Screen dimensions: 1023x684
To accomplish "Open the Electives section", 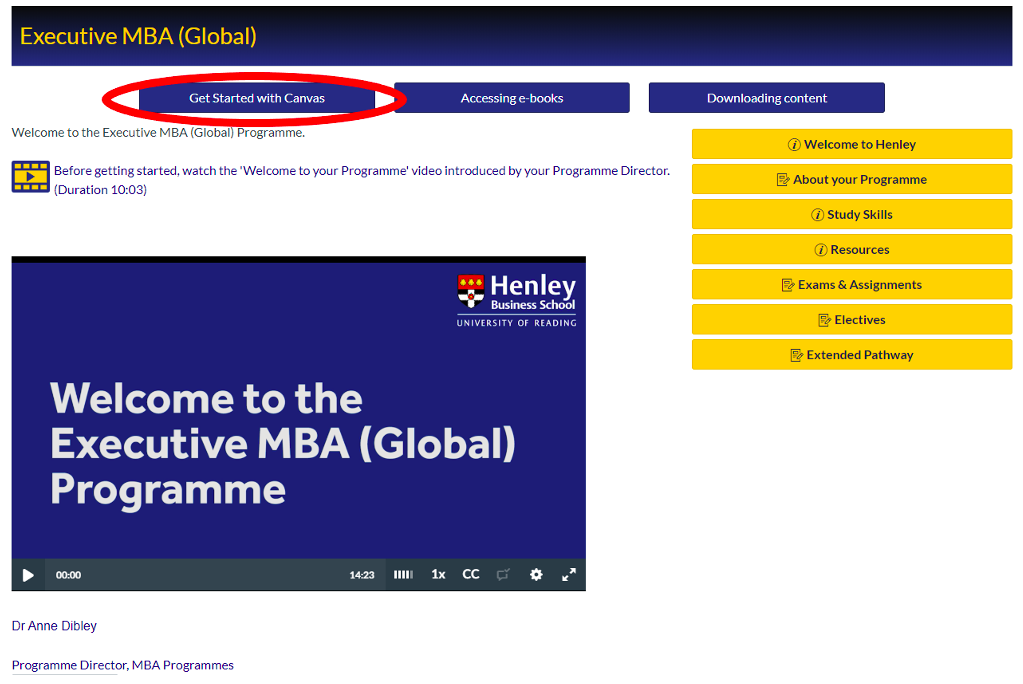I will 851,320.
